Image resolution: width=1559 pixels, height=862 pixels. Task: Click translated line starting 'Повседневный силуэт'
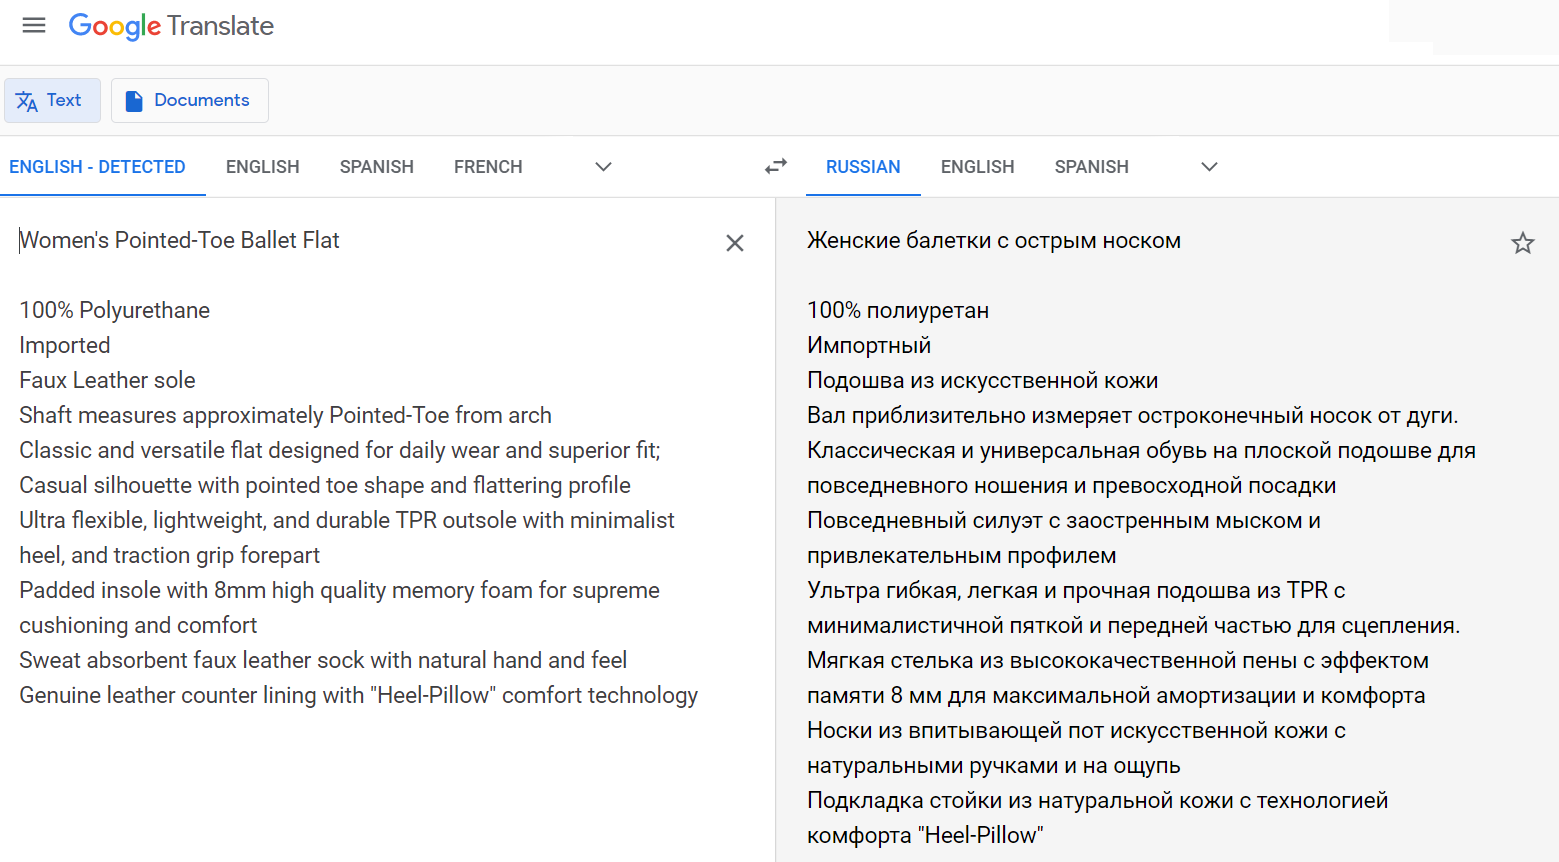1064,538
